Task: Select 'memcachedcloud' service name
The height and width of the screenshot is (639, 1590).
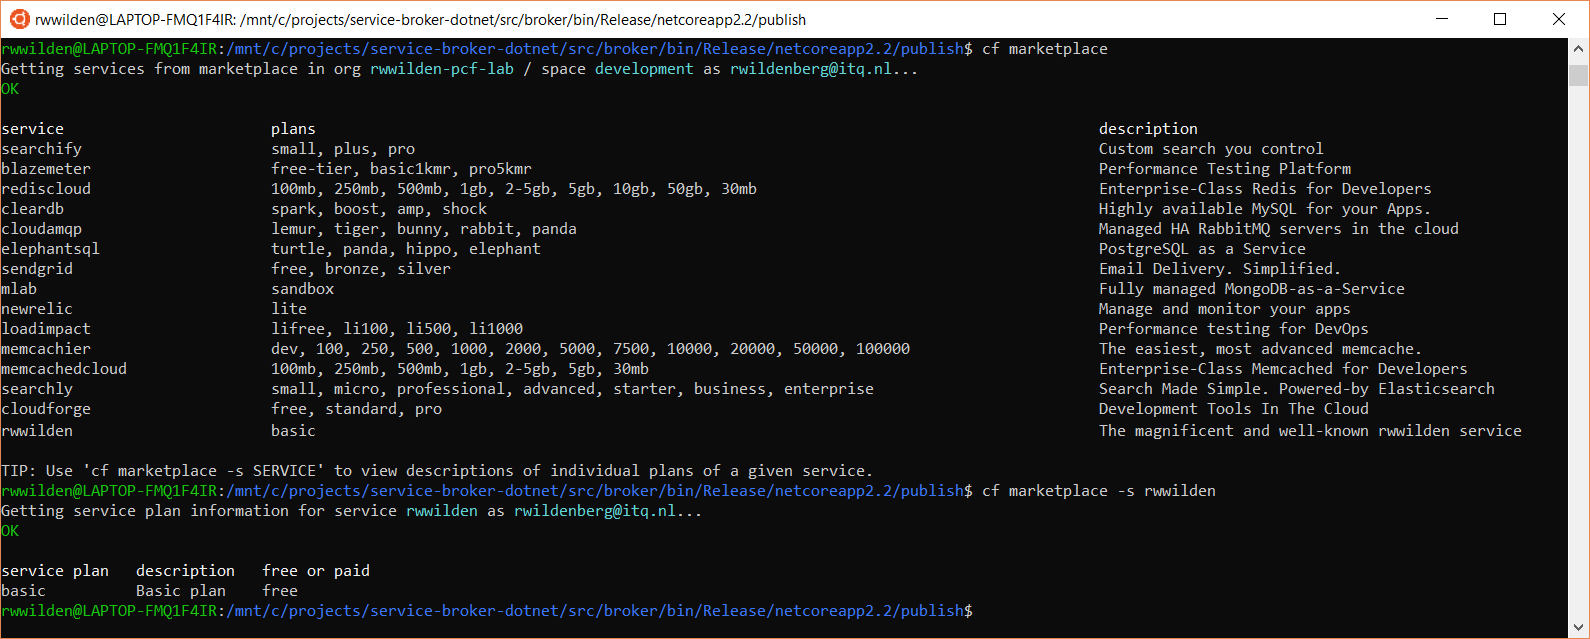Action: pos(64,369)
